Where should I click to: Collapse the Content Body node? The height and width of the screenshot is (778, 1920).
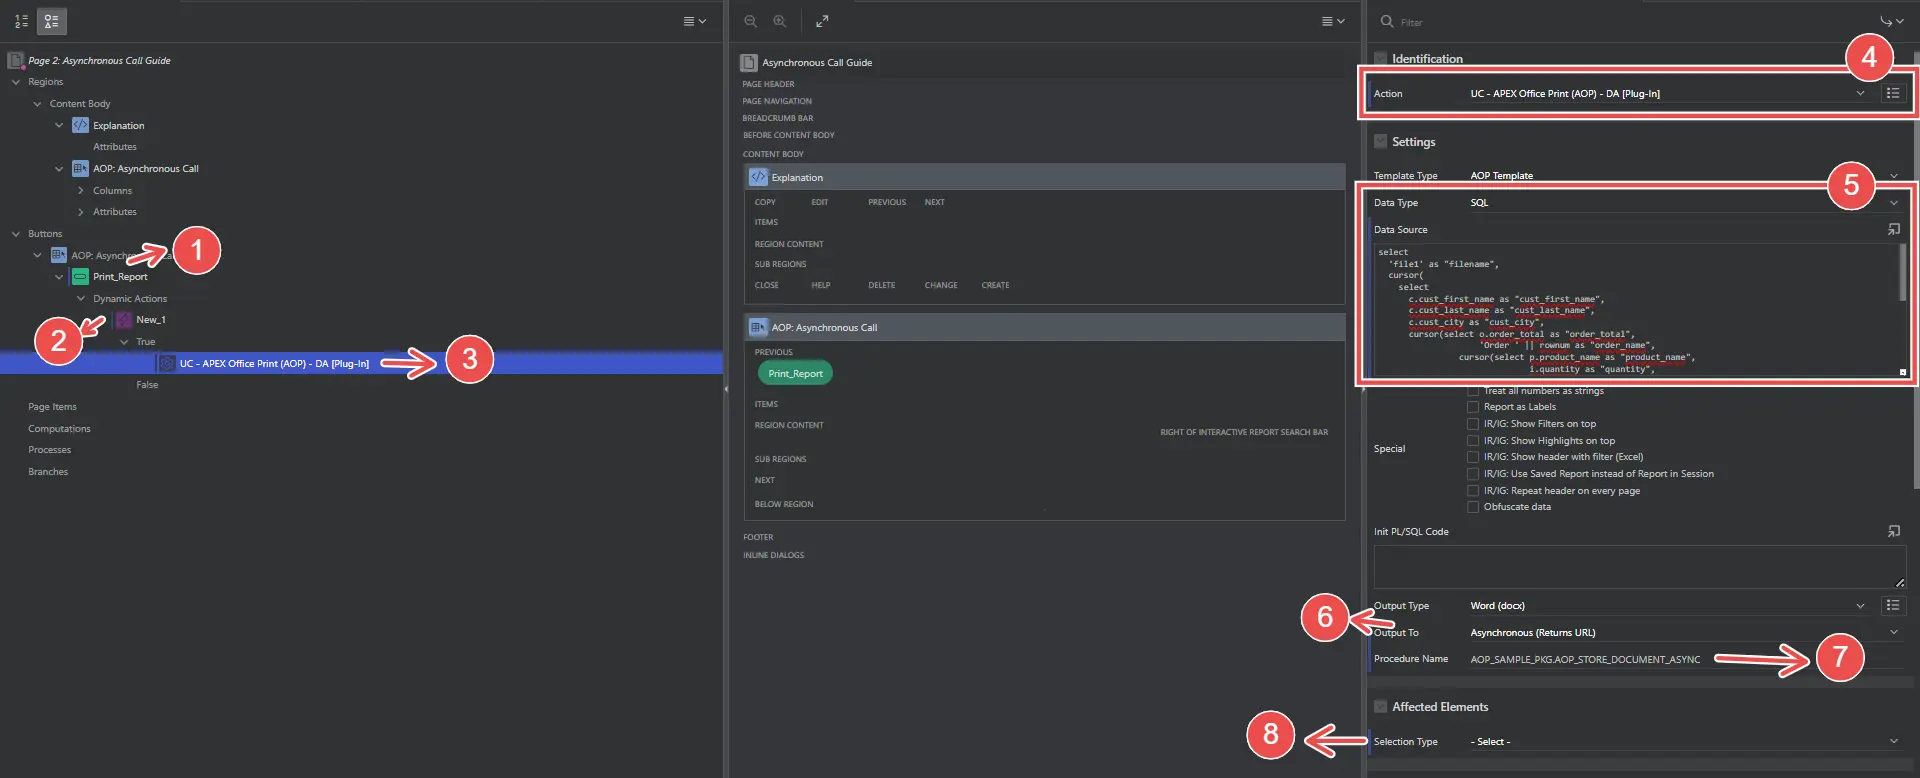point(38,103)
